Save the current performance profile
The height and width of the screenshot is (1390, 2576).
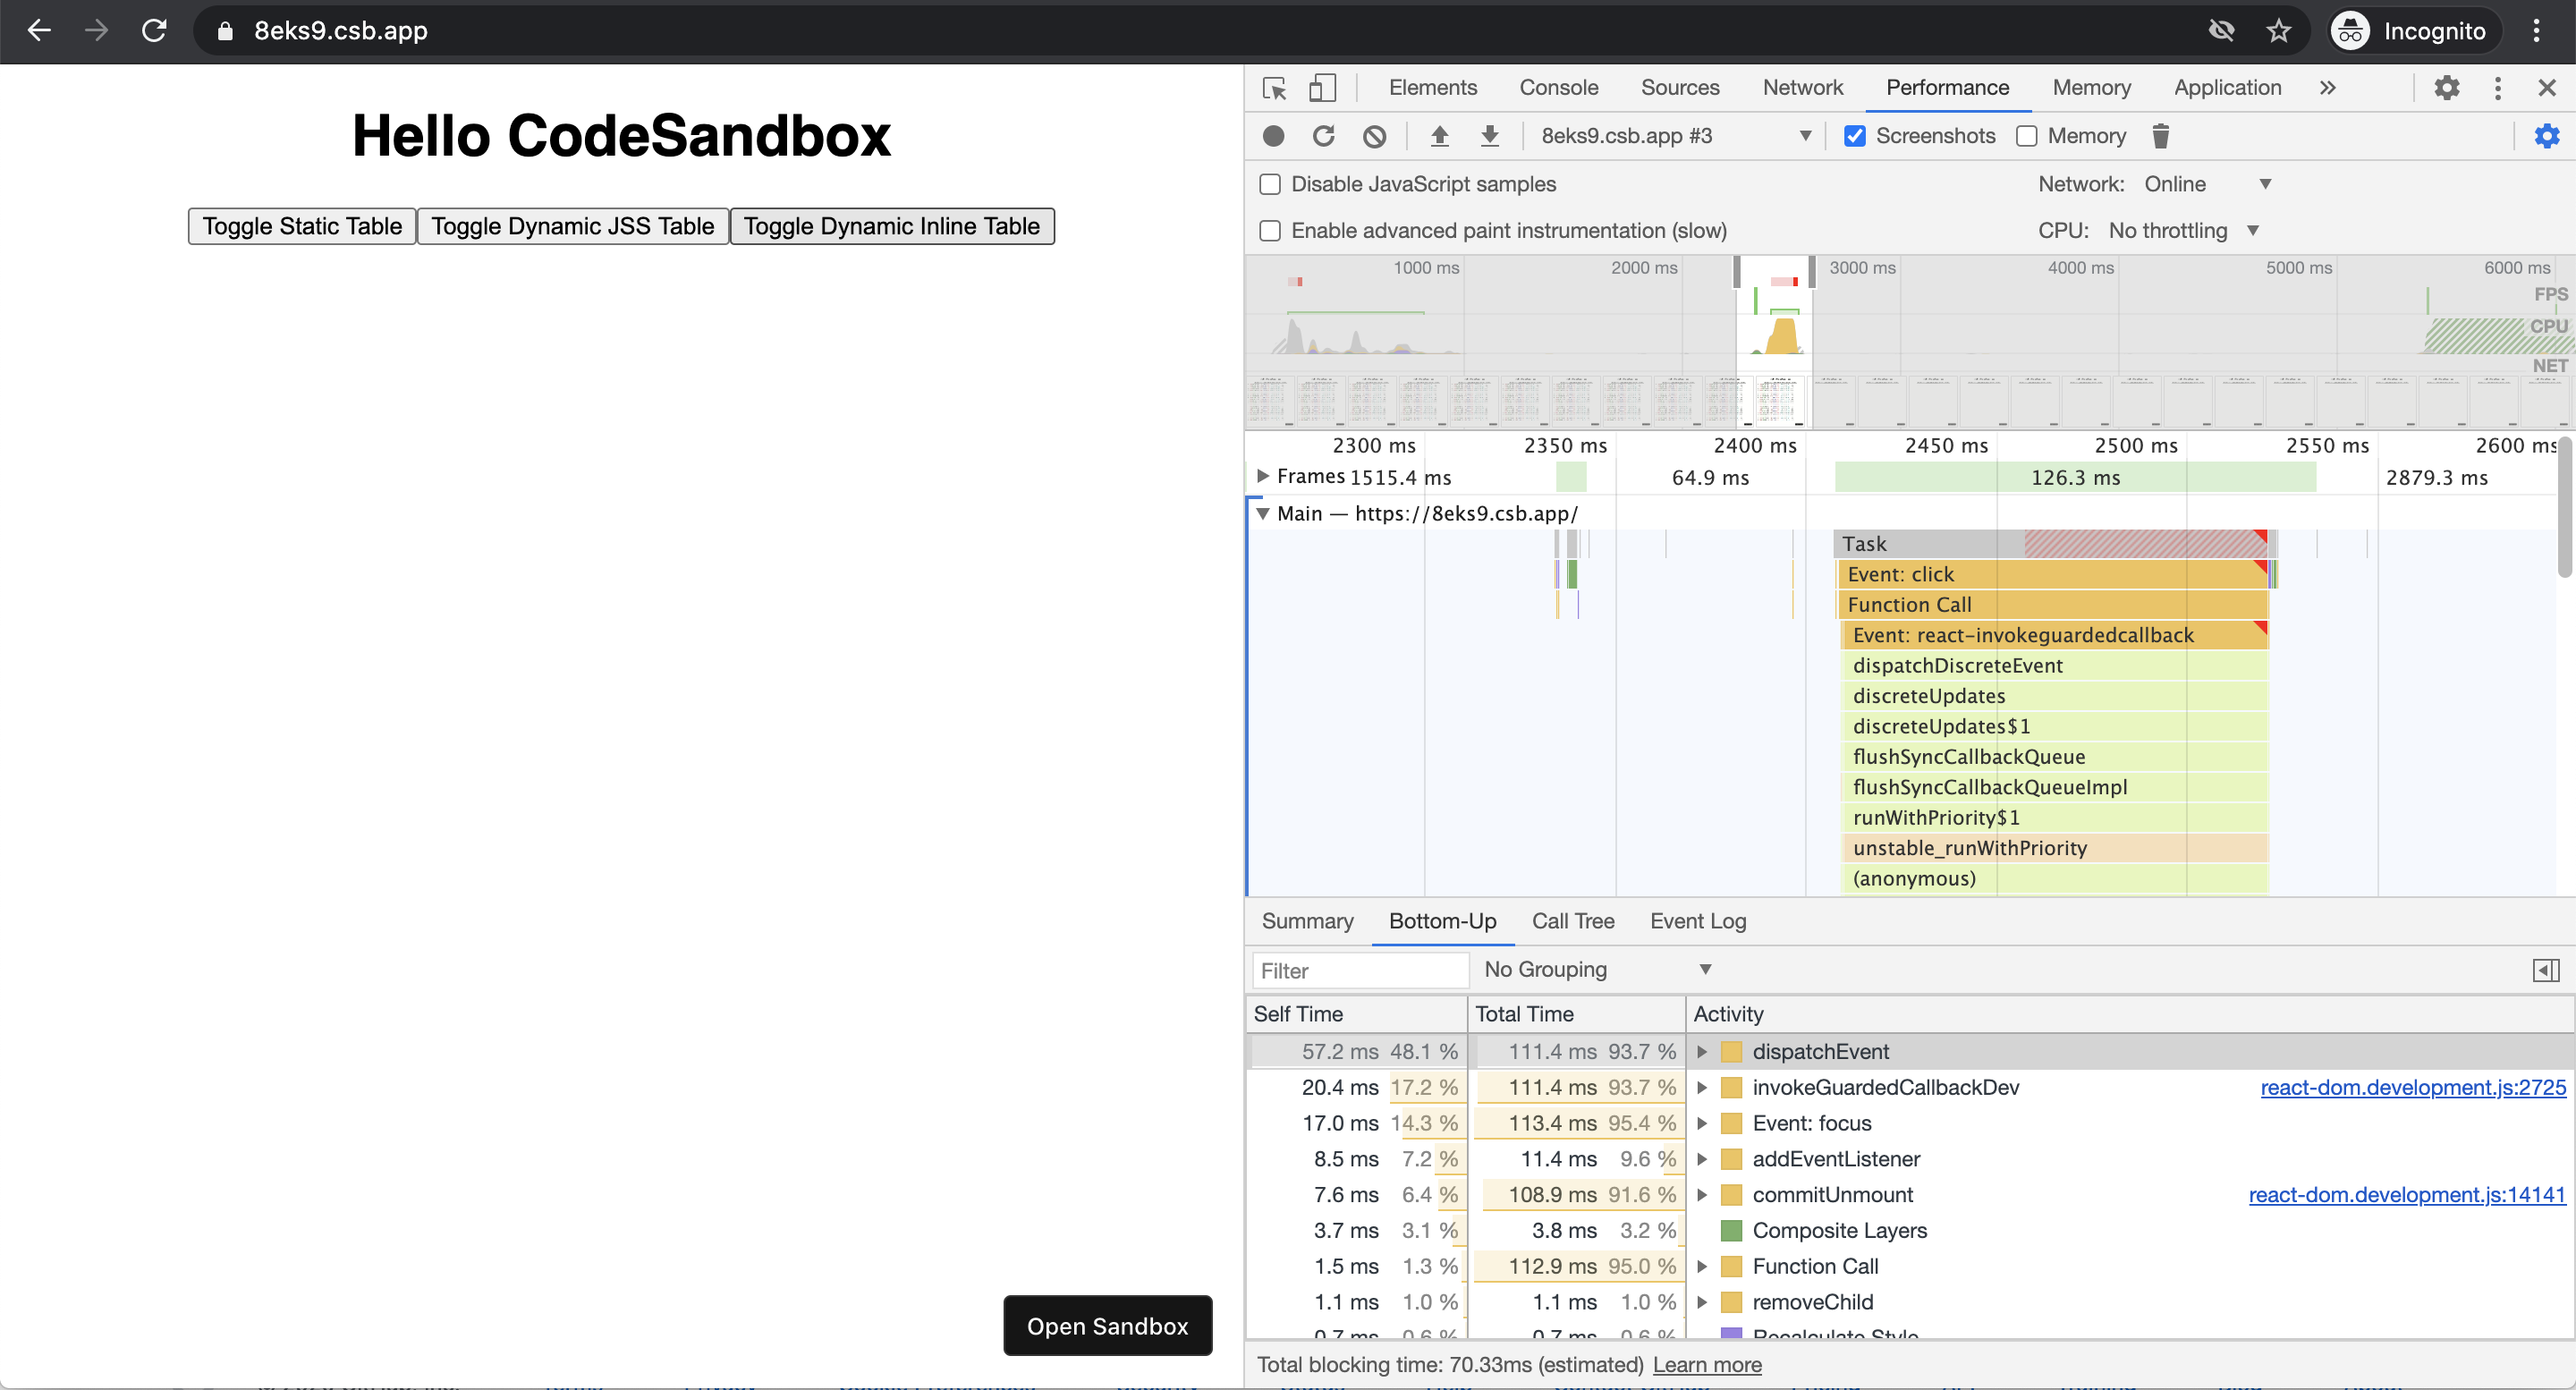pyautogui.click(x=1490, y=136)
